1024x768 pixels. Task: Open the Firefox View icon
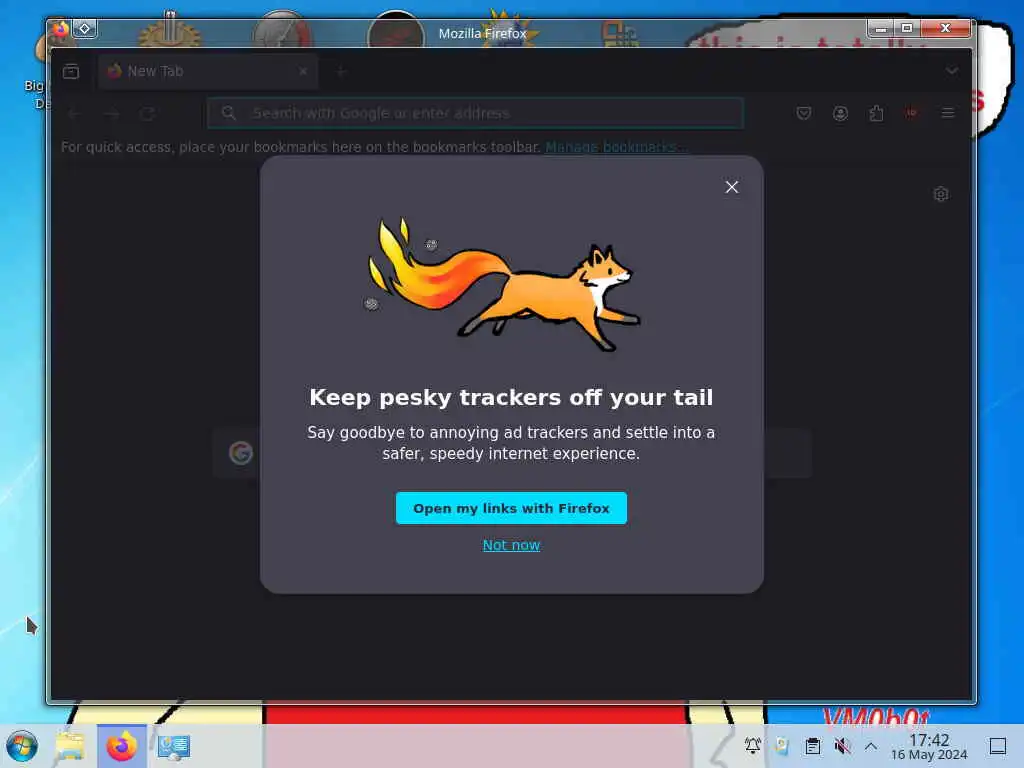(71, 71)
